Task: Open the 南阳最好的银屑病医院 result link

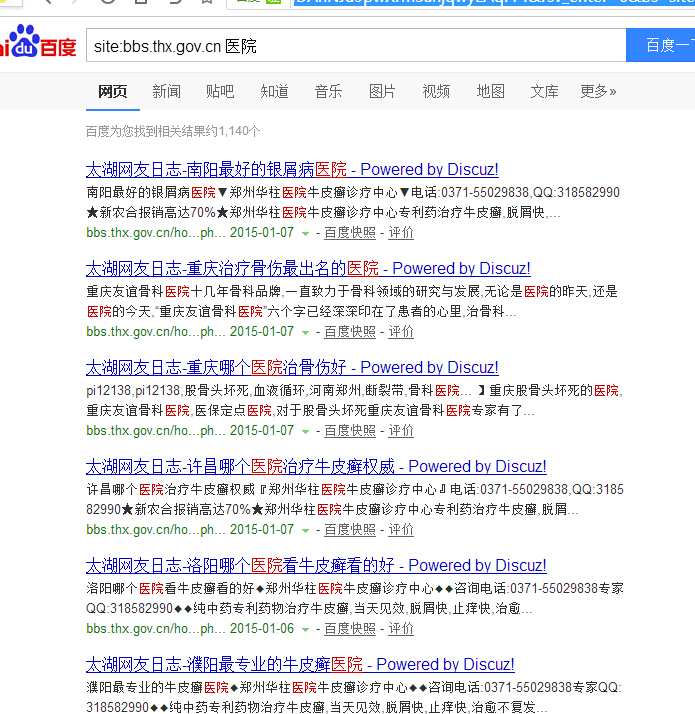Action: (x=292, y=169)
